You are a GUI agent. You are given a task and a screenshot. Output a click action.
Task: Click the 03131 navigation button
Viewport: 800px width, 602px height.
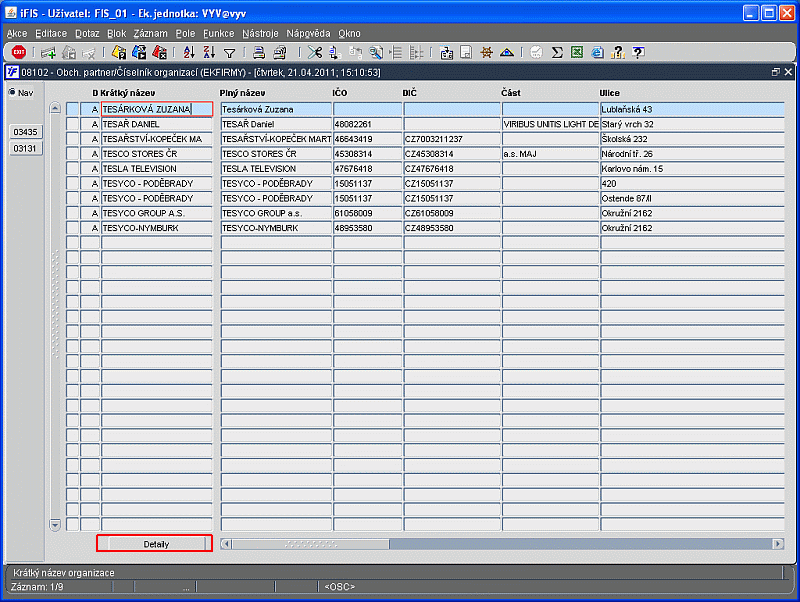[x=26, y=148]
